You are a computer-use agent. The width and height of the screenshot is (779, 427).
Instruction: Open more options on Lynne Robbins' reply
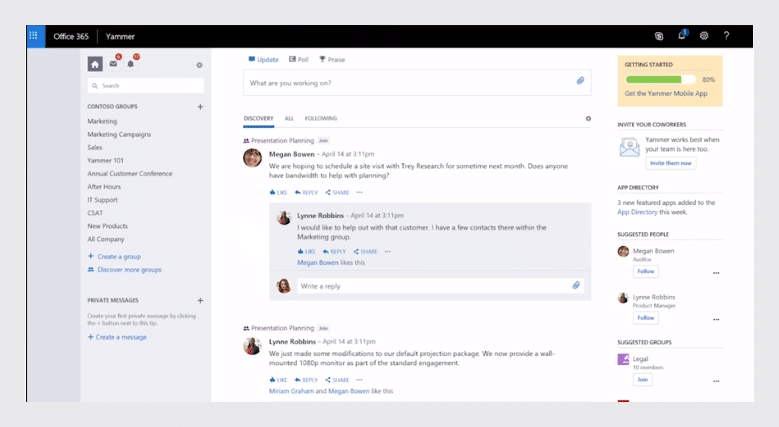click(x=388, y=252)
